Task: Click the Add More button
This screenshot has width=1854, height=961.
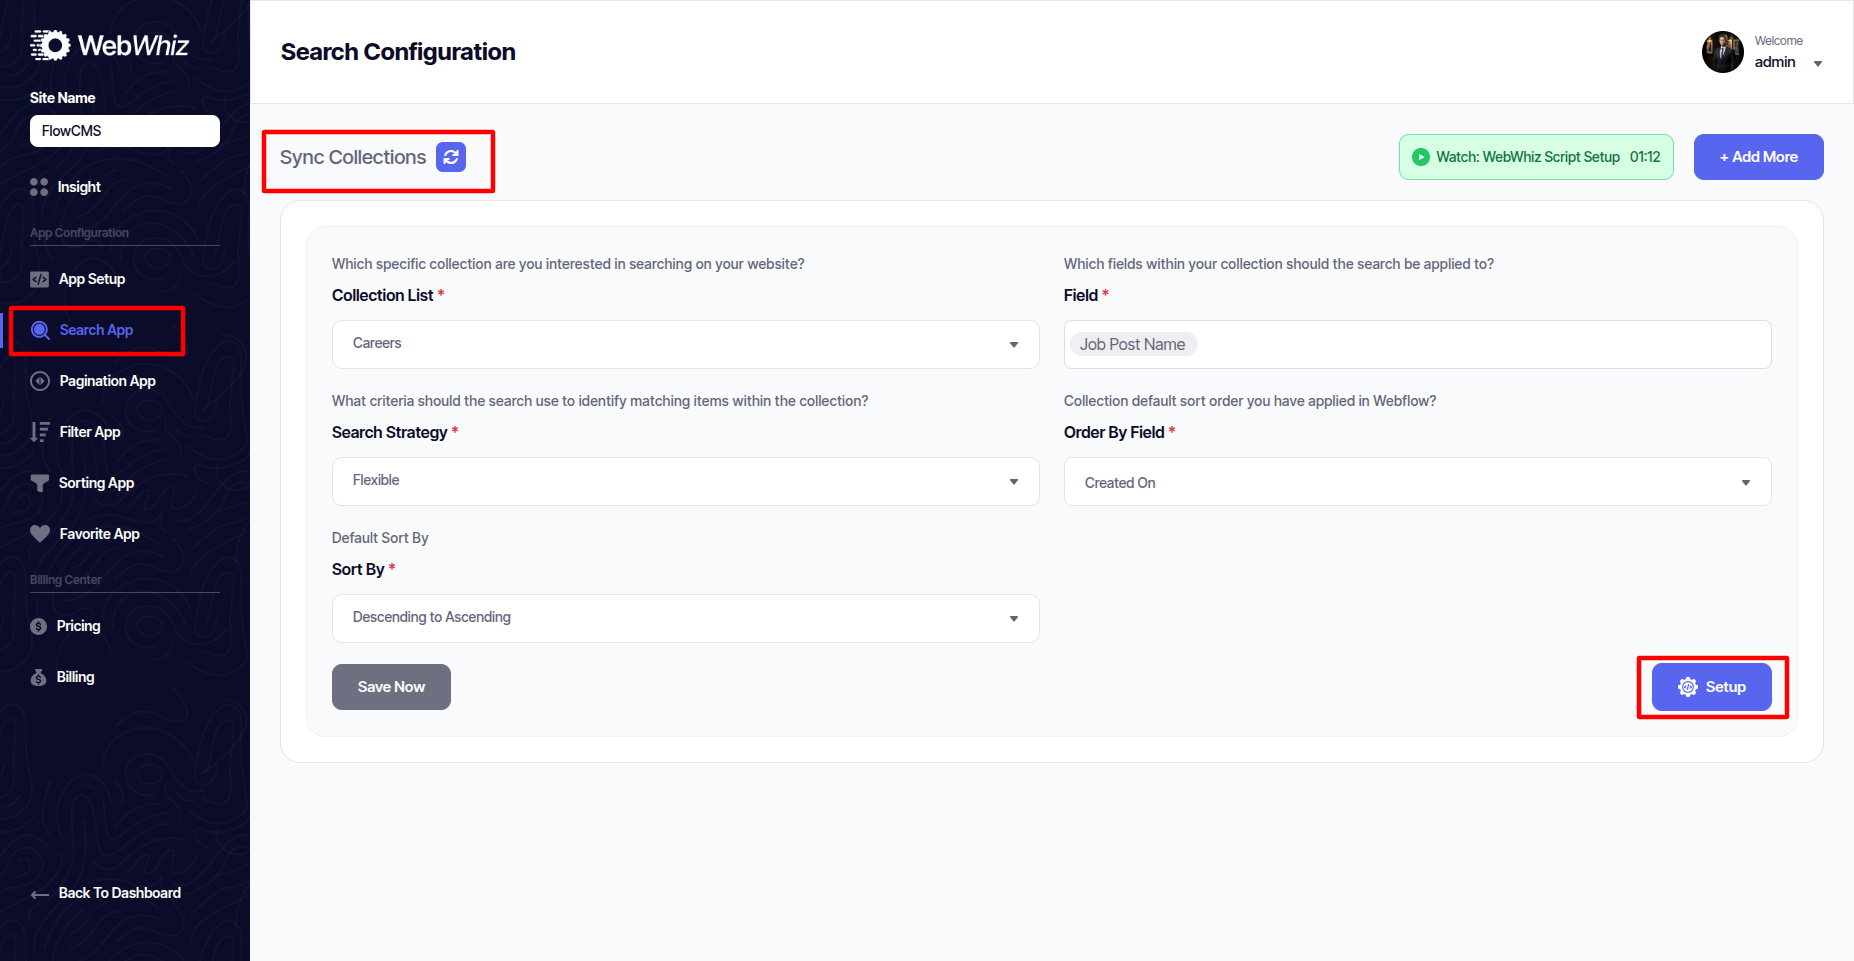Action: [x=1758, y=157]
